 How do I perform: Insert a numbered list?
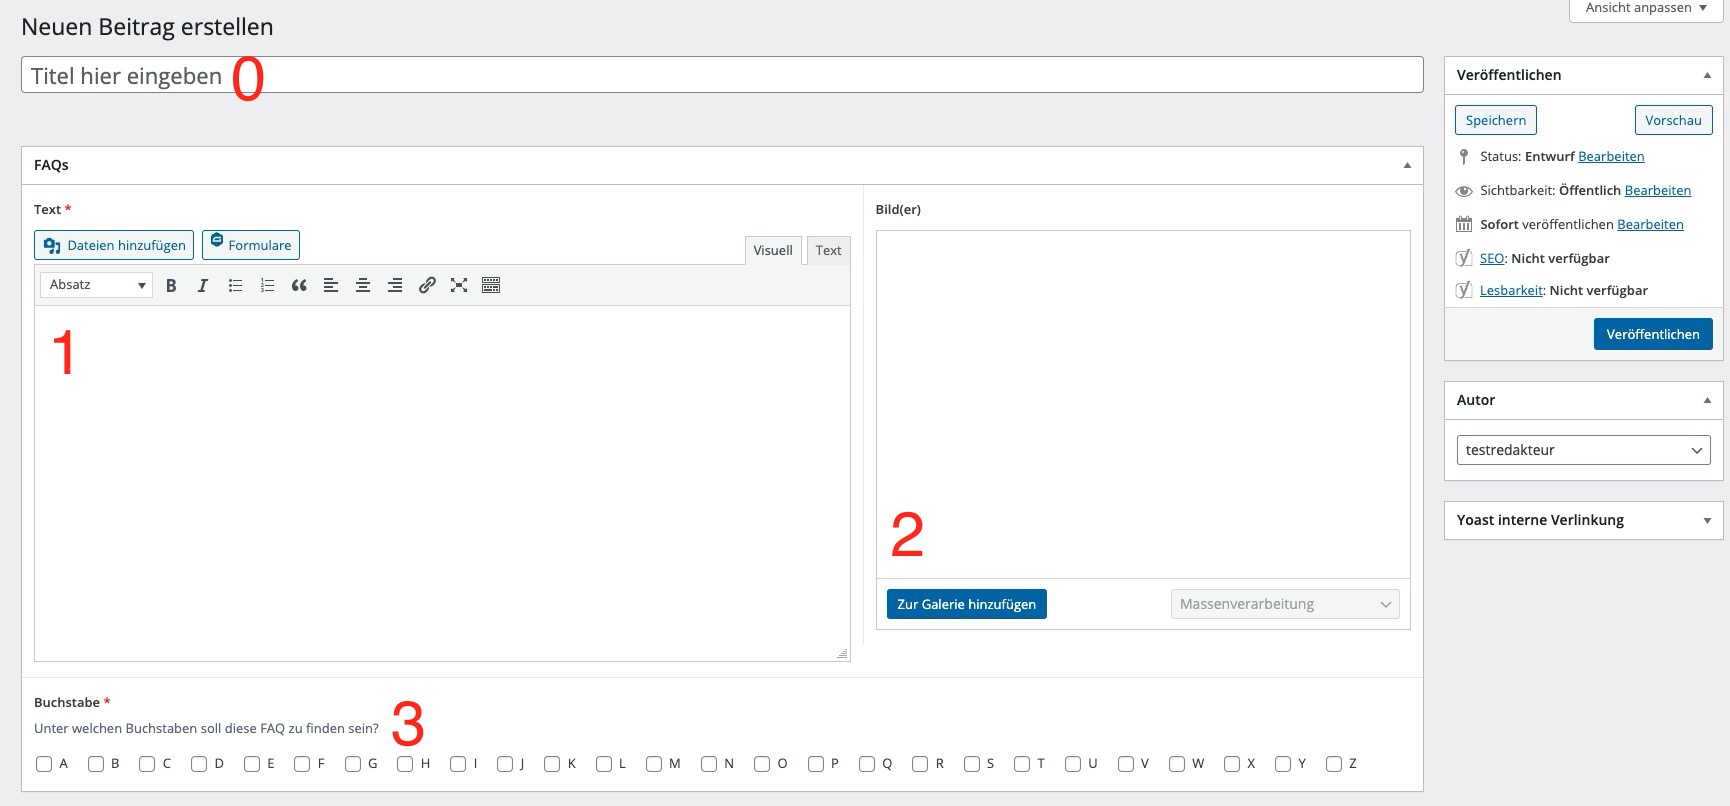click(267, 285)
